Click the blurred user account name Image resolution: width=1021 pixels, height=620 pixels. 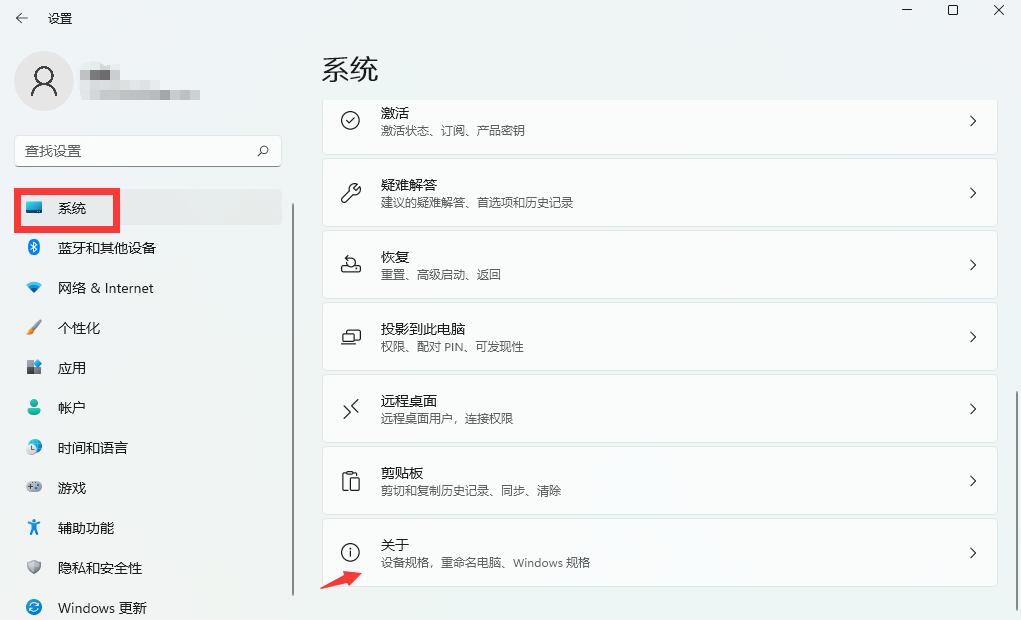pos(139,83)
